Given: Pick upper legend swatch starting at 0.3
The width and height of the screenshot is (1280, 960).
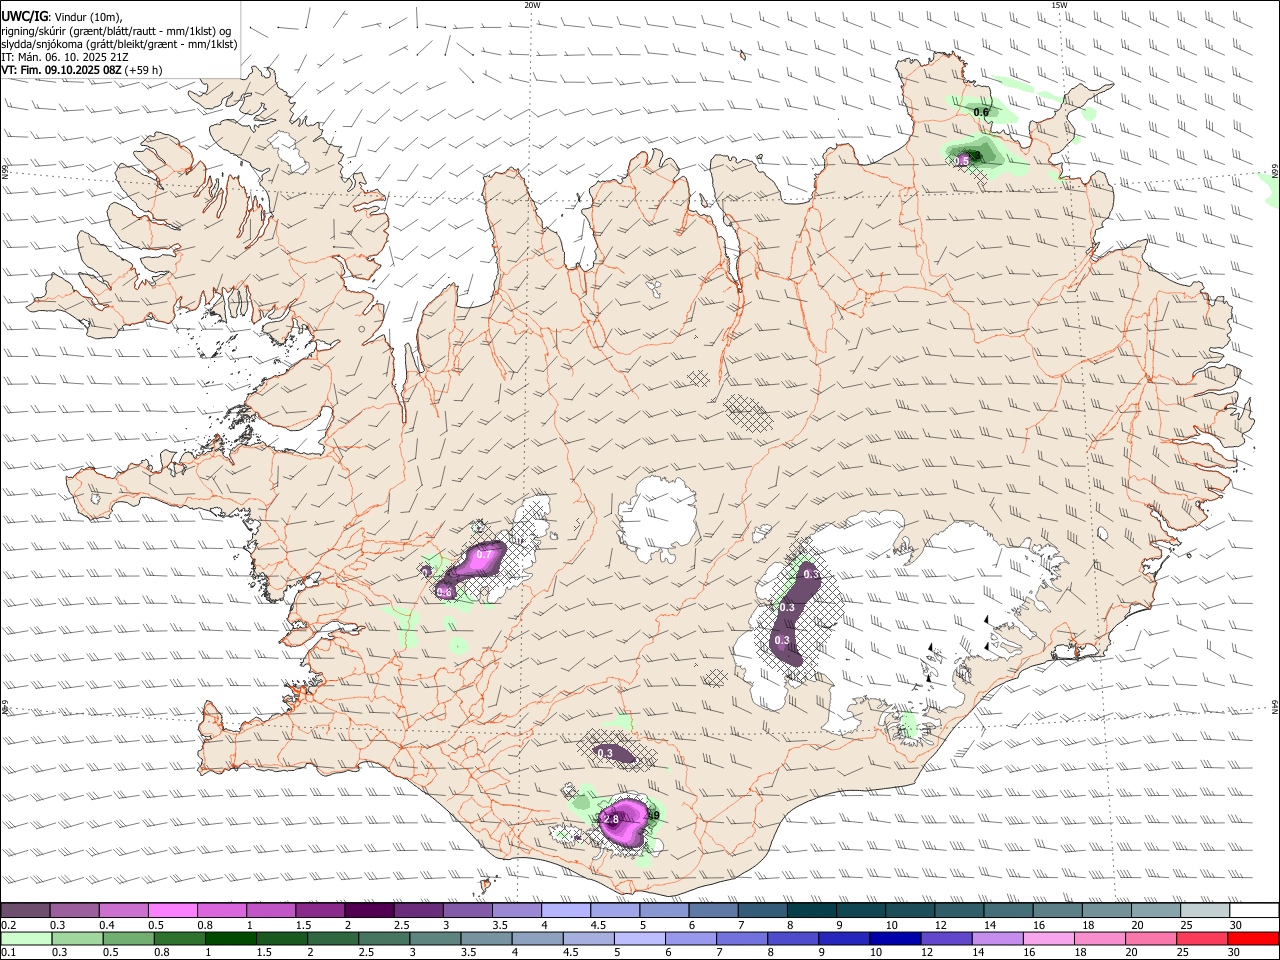Looking at the screenshot, I should 74,911.
